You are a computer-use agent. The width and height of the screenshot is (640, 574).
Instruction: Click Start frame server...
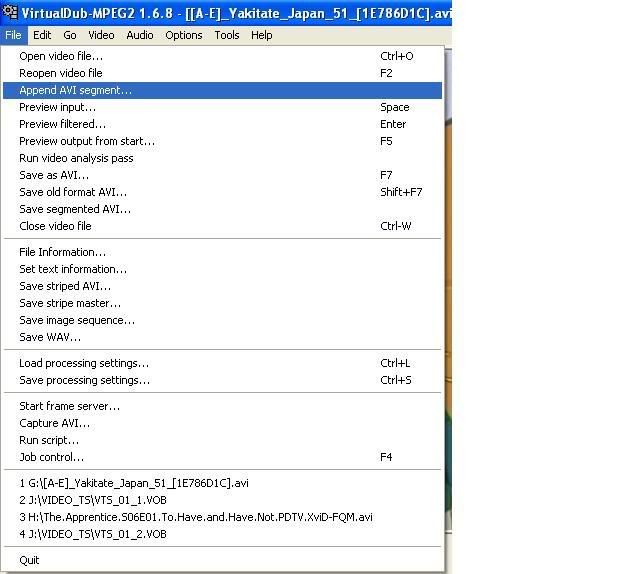click(222, 406)
